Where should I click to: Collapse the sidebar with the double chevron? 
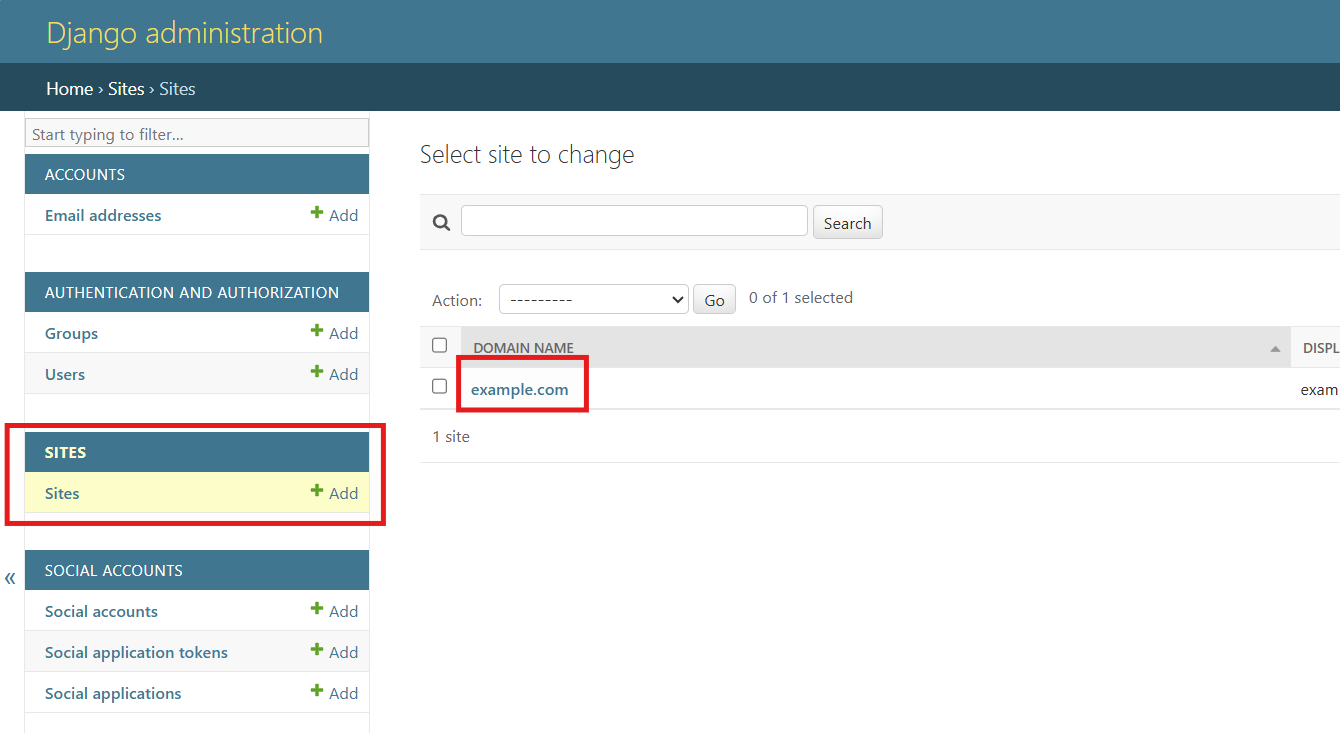tap(10, 578)
